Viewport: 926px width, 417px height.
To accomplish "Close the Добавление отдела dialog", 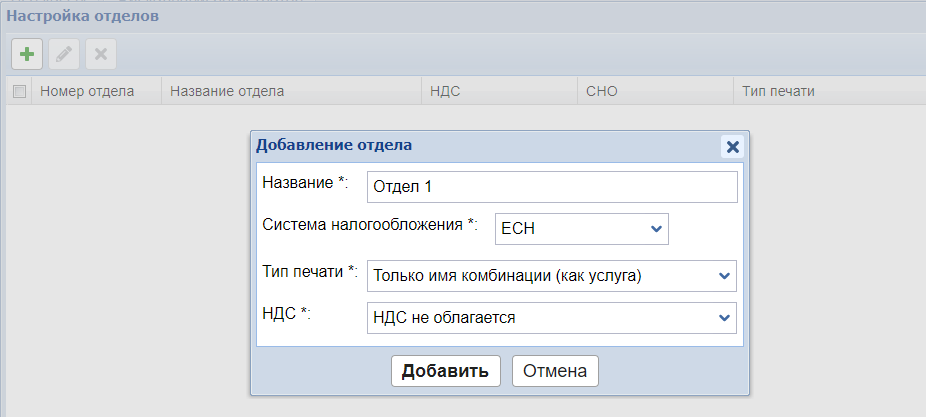I will pyautogui.click(x=732, y=146).
